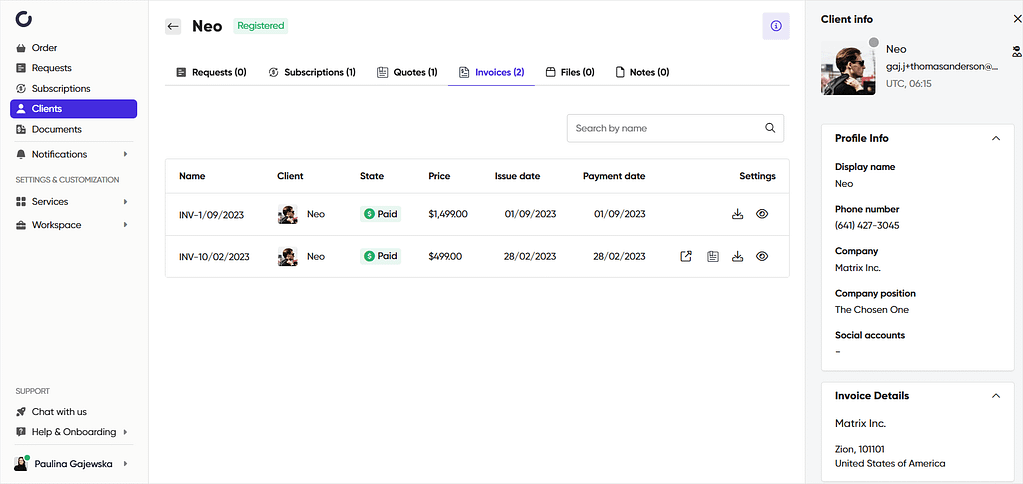Open quote icon for INV-10/02/2023

[712, 256]
